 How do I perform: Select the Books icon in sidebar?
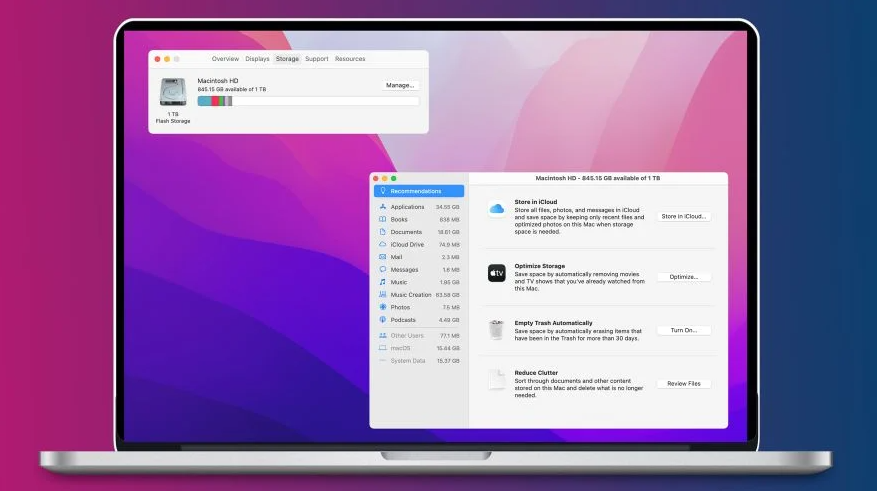382,219
